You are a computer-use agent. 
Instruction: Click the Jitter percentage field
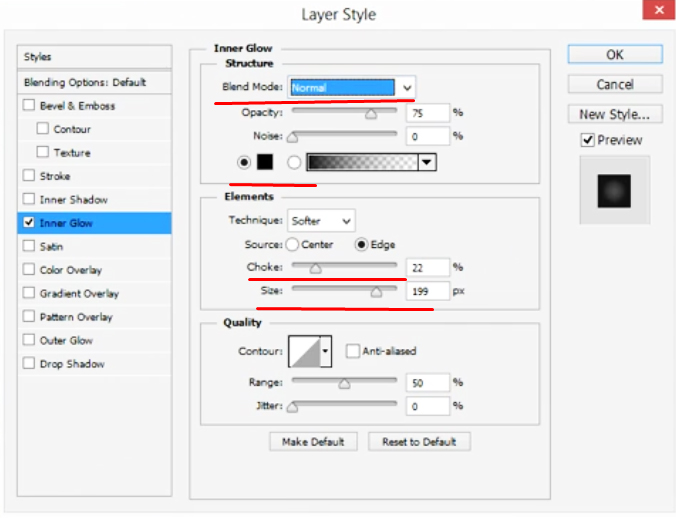click(428, 406)
